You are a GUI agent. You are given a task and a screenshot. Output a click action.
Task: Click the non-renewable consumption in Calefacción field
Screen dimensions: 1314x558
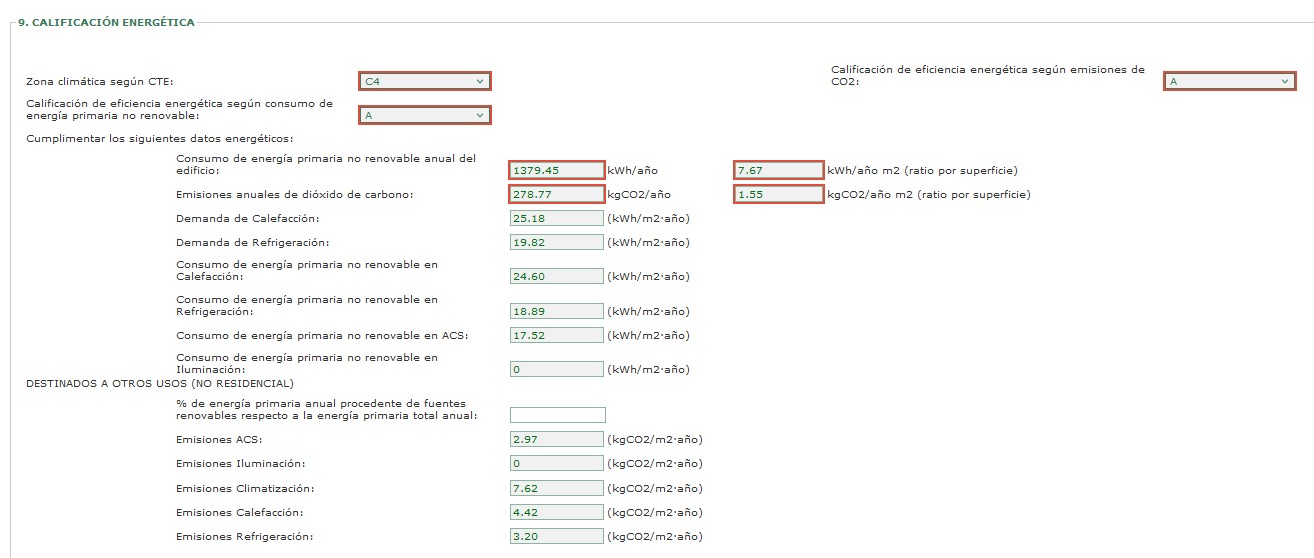point(557,276)
